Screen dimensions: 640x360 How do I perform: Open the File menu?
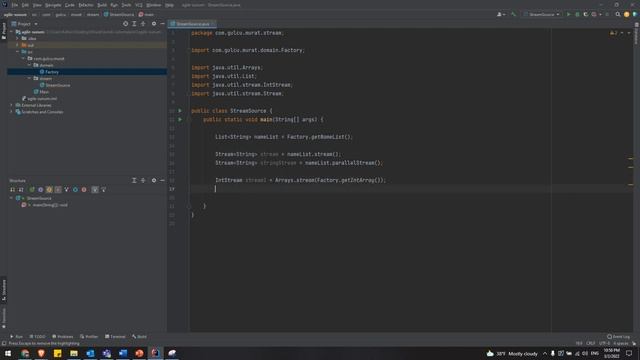15,5
